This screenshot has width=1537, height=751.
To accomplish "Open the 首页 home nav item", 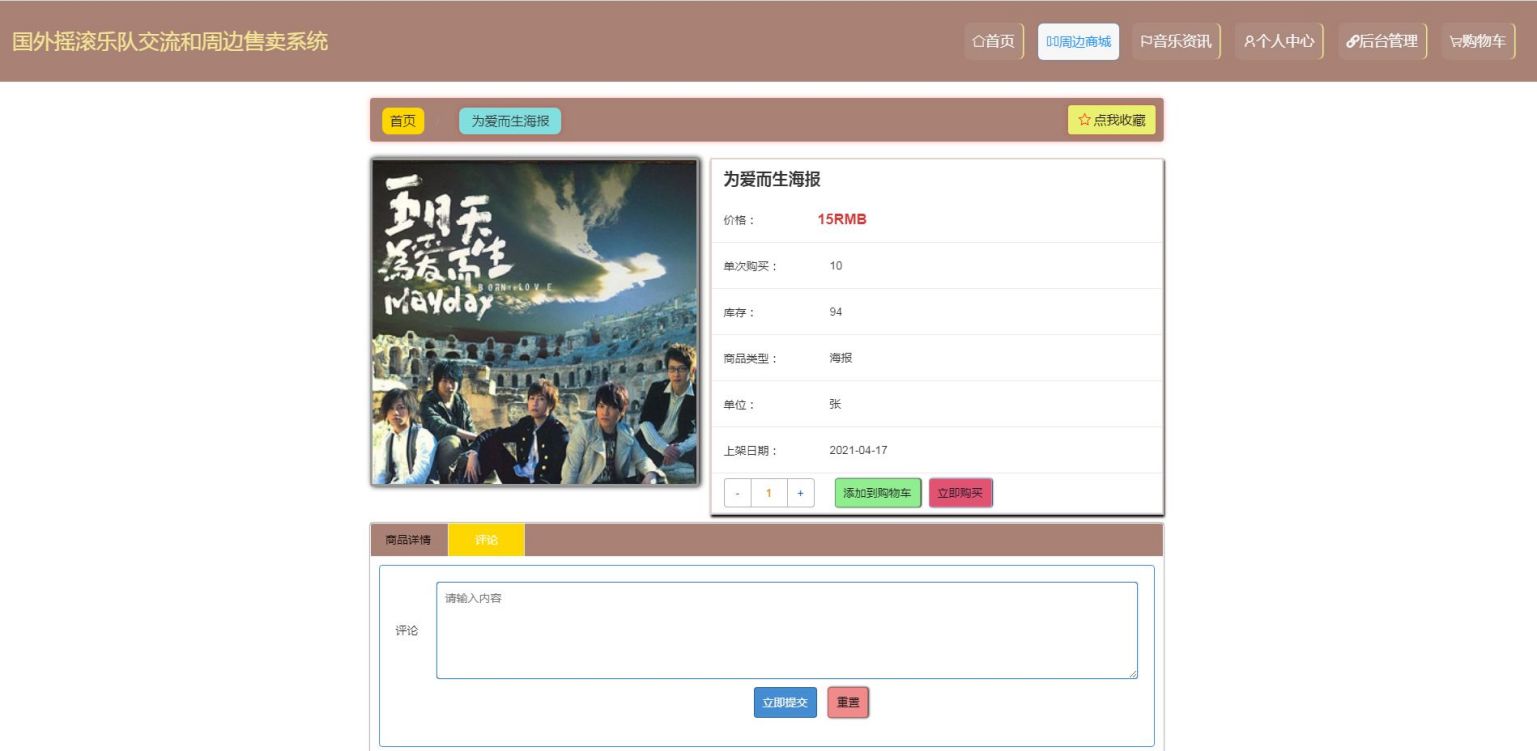I will click(x=994, y=41).
